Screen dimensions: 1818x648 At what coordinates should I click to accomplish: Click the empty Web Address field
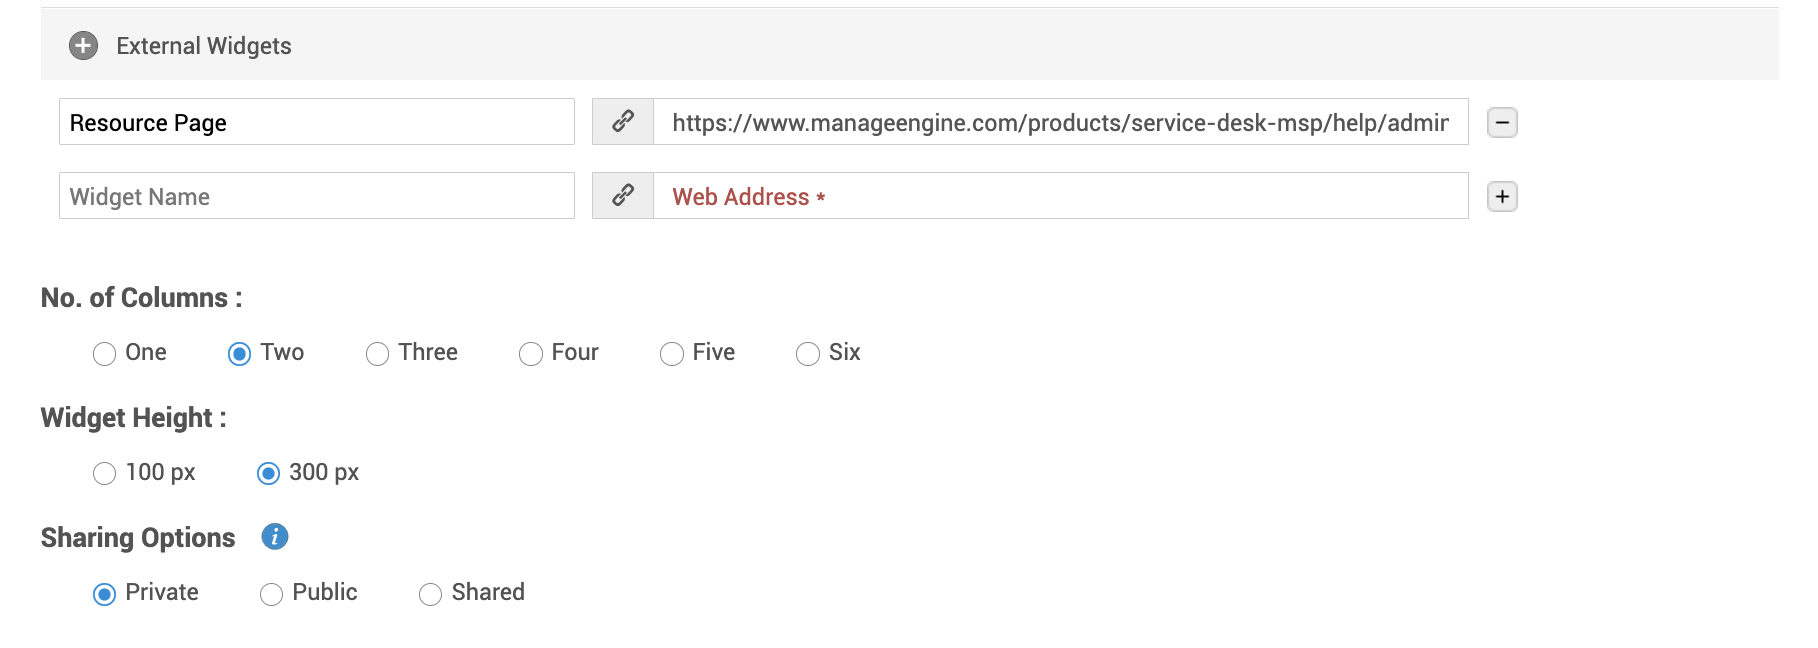coord(1060,196)
